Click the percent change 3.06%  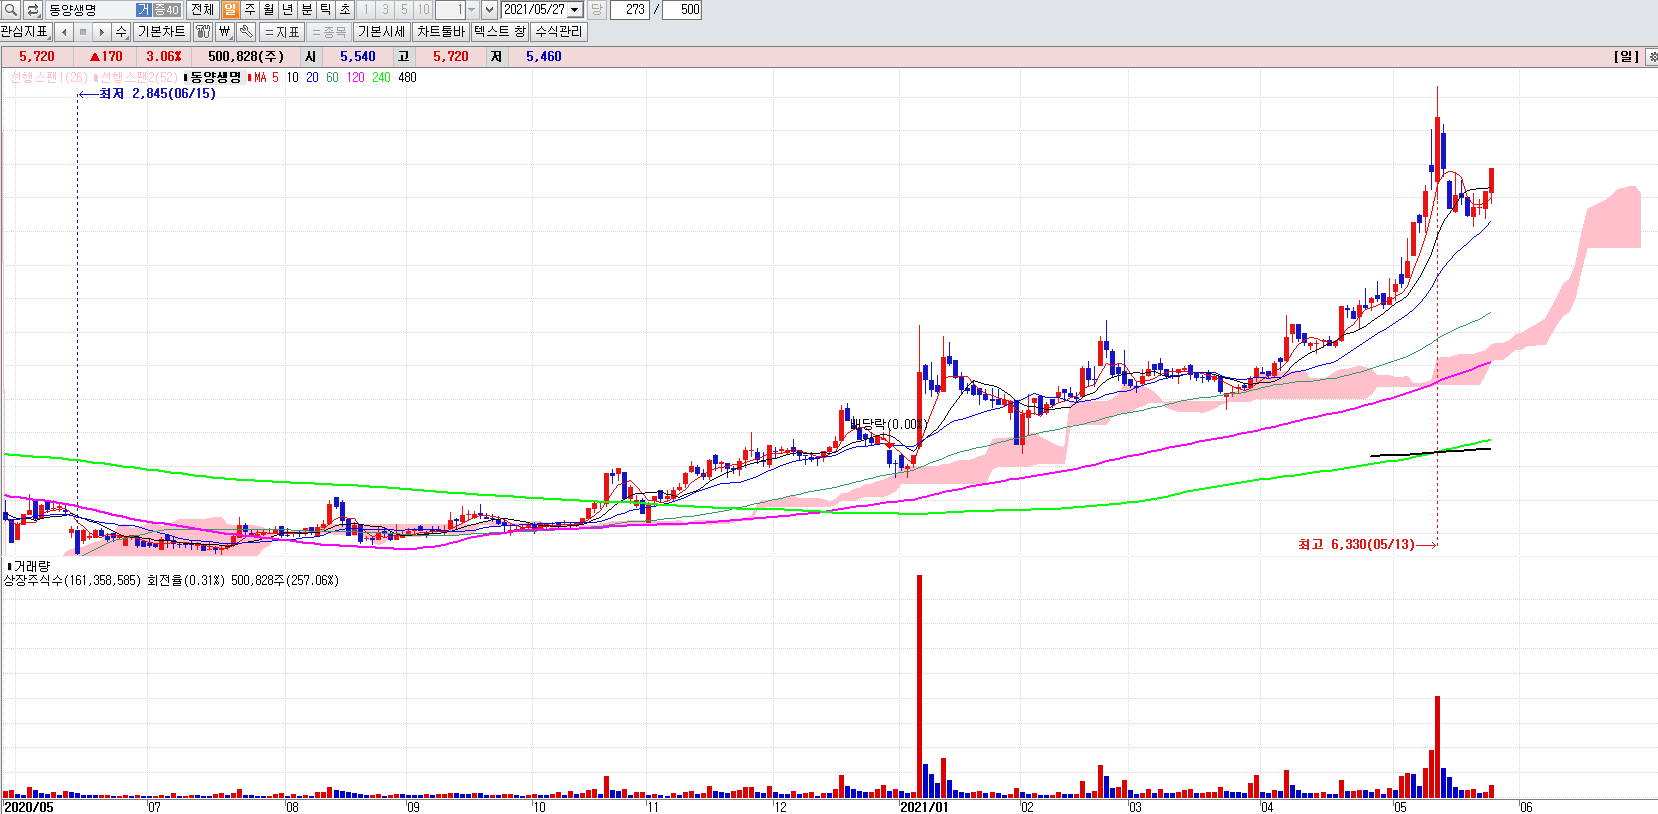tap(164, 57)
